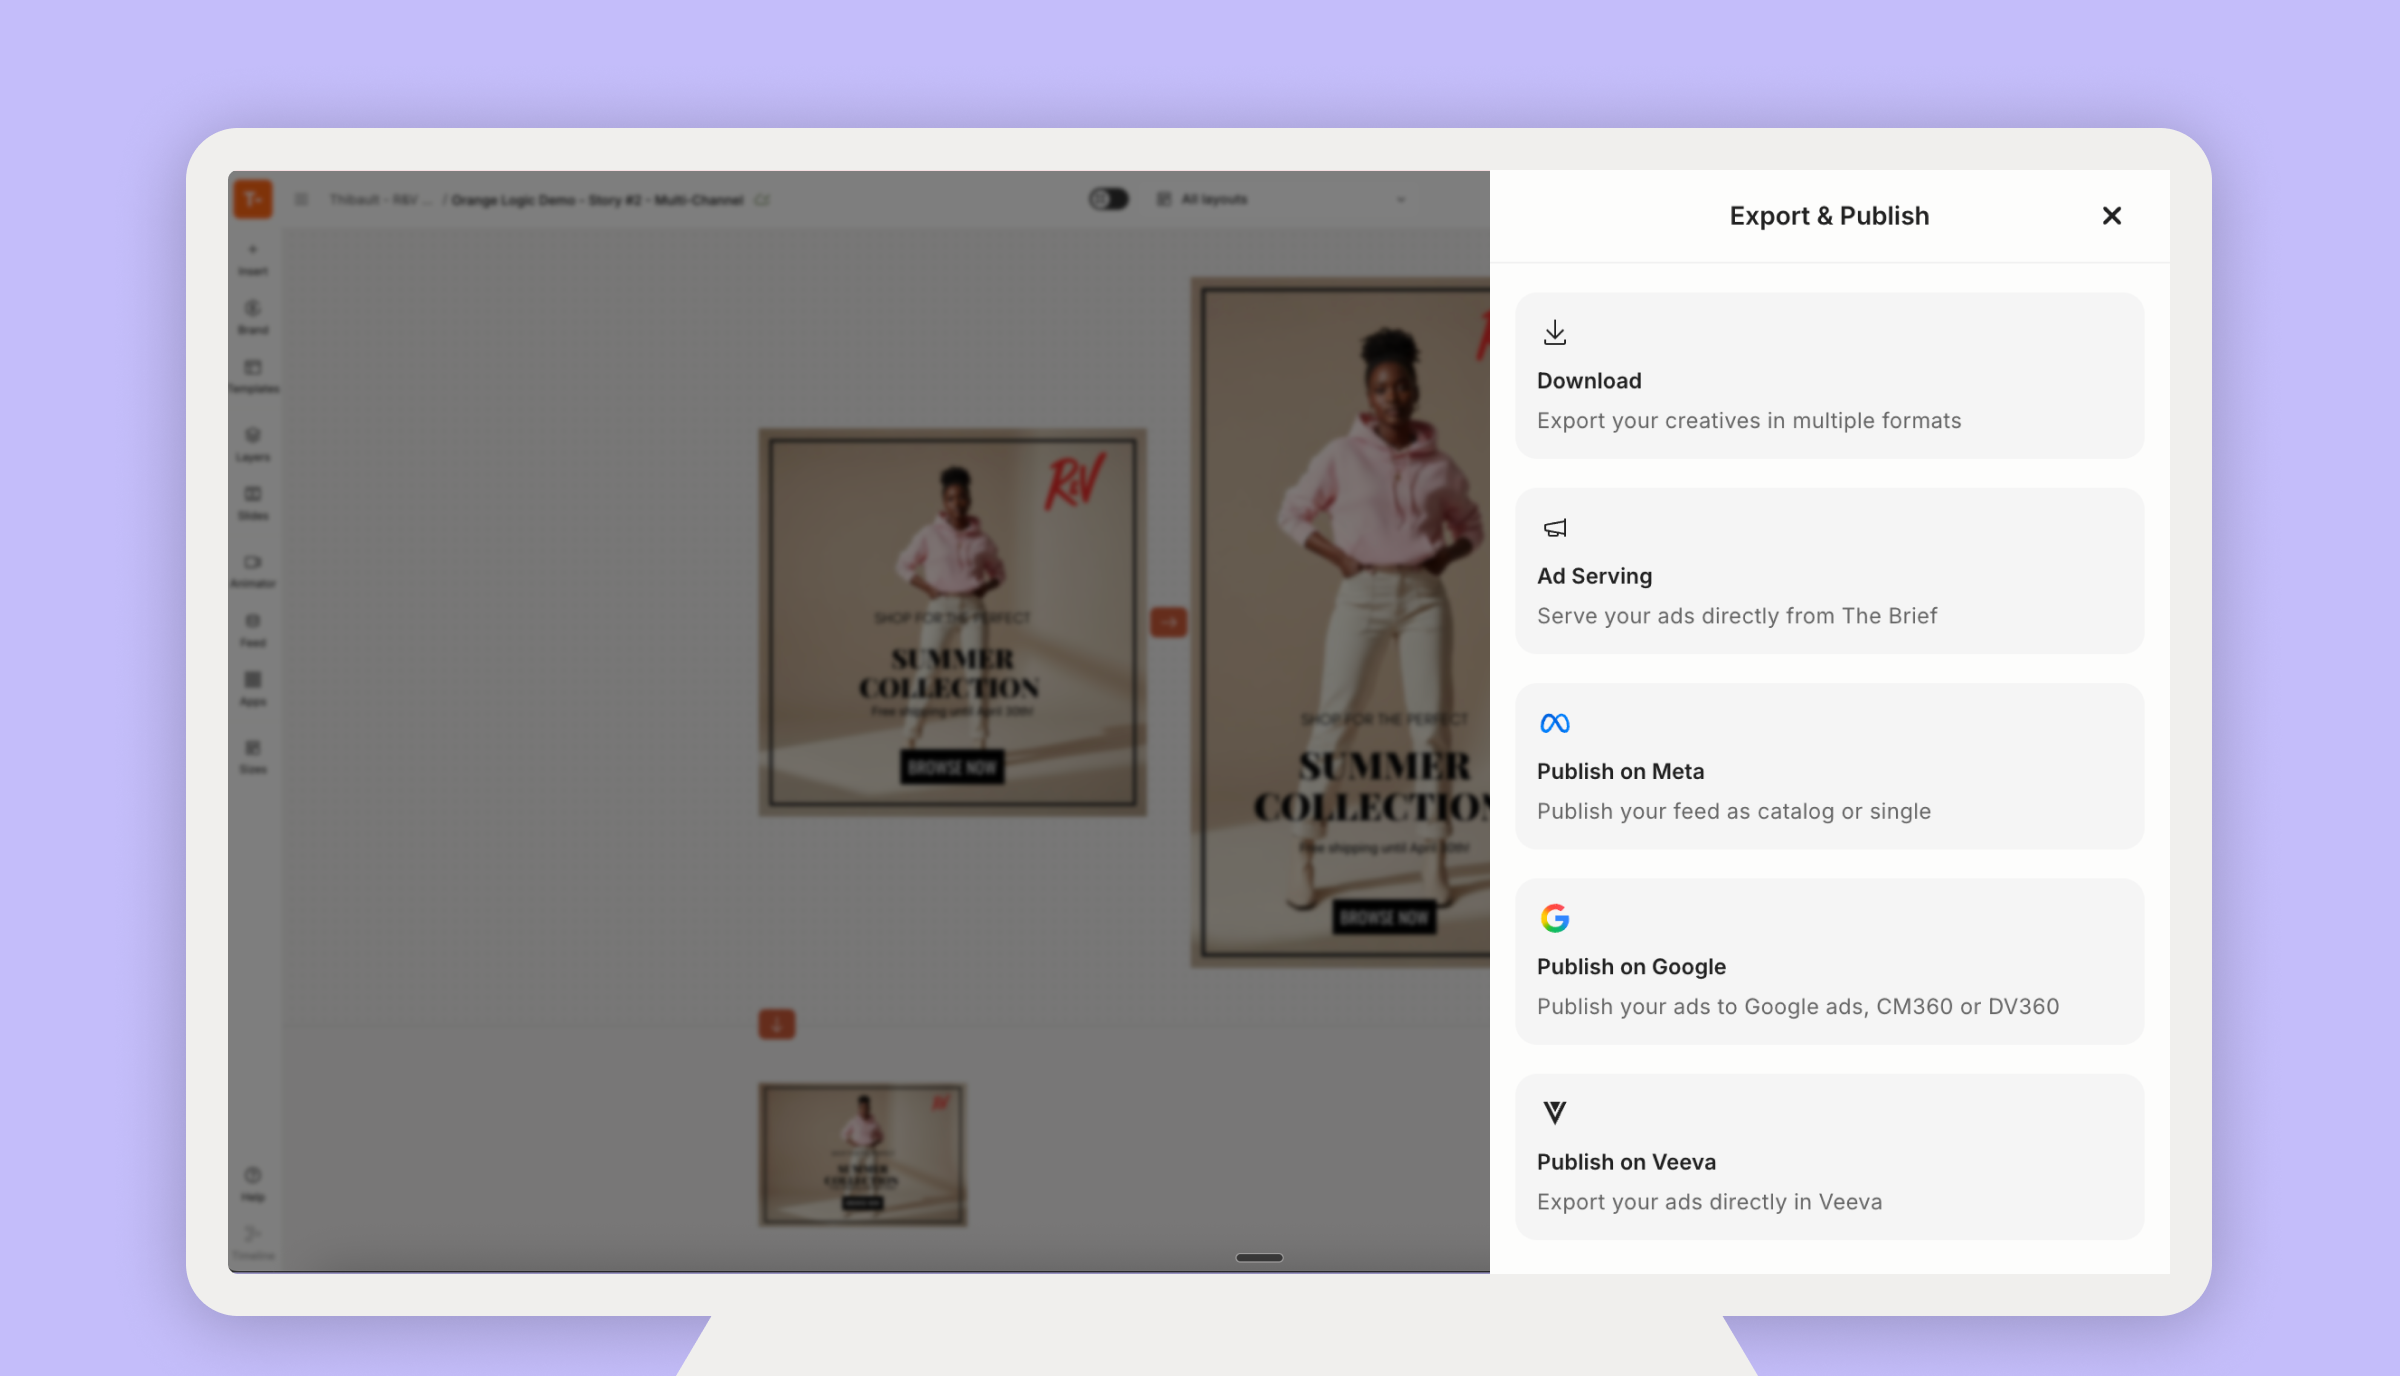
Task: Select Publish on Google option
Action: (1829, 961)
